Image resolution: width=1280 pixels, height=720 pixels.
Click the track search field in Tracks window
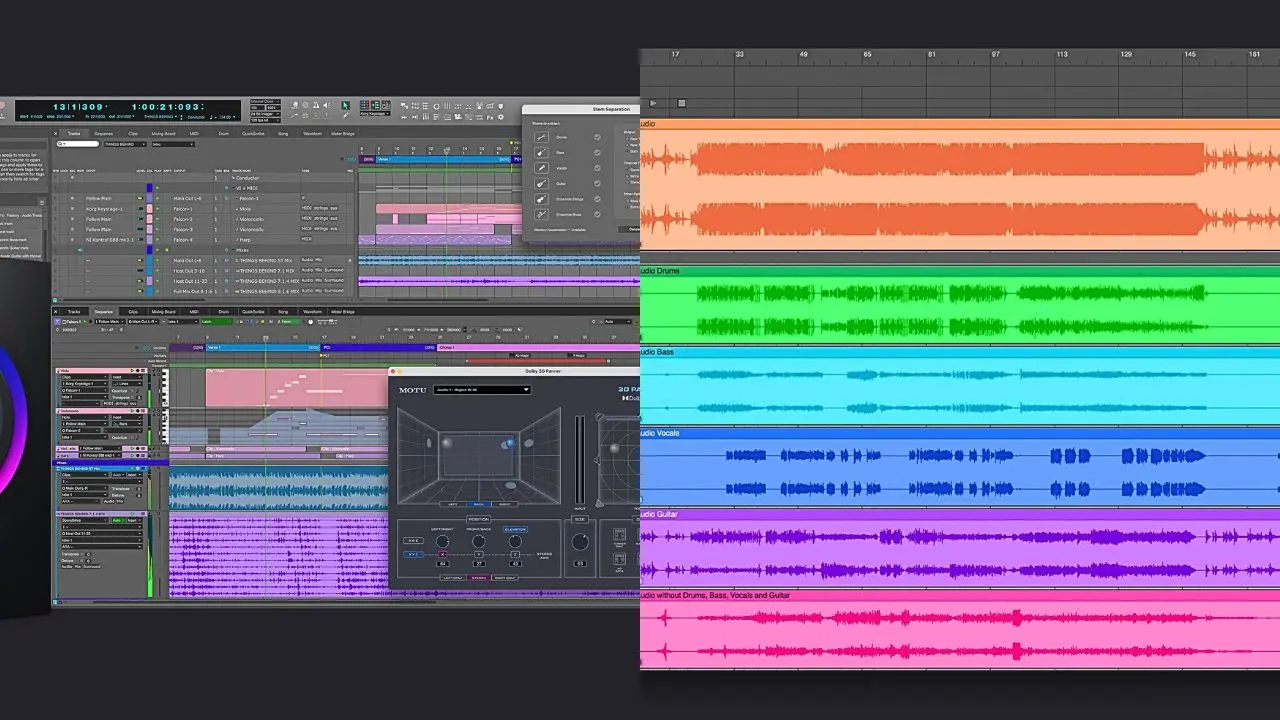click(x=78, y=144)
